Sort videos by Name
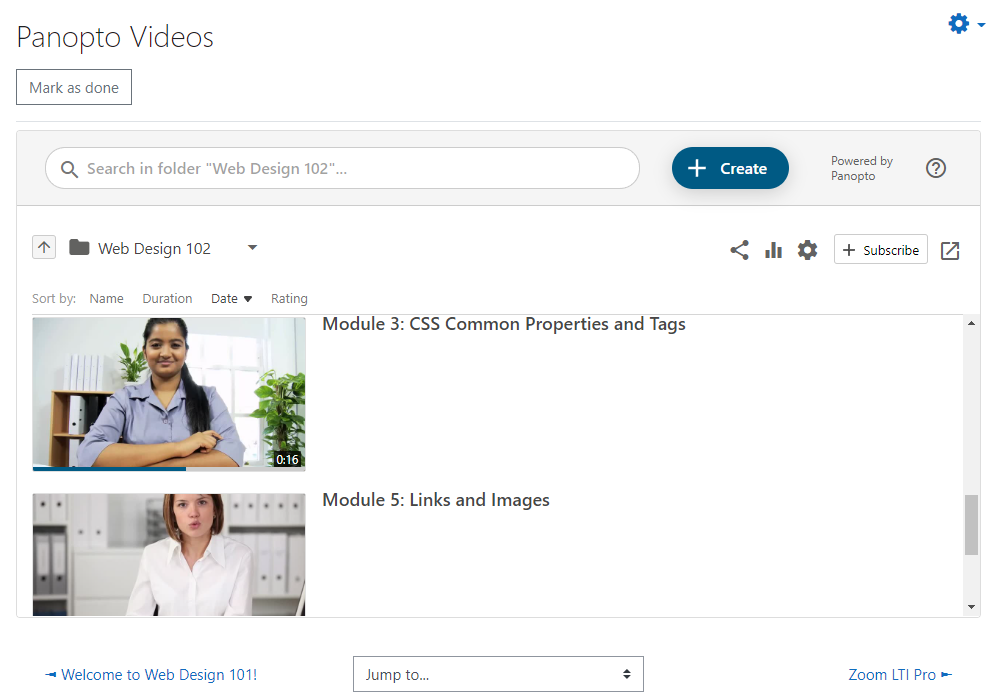 click(x=107, y=298)
